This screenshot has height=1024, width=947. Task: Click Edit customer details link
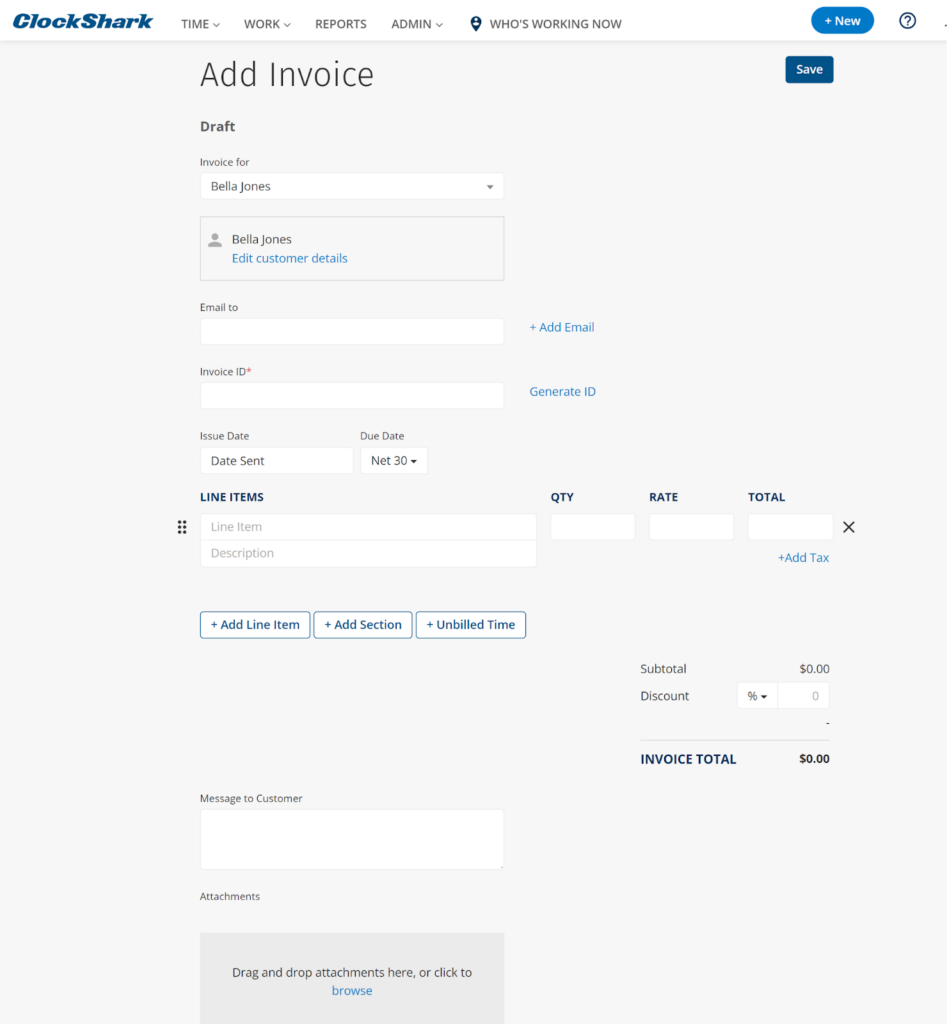point(290,258)
